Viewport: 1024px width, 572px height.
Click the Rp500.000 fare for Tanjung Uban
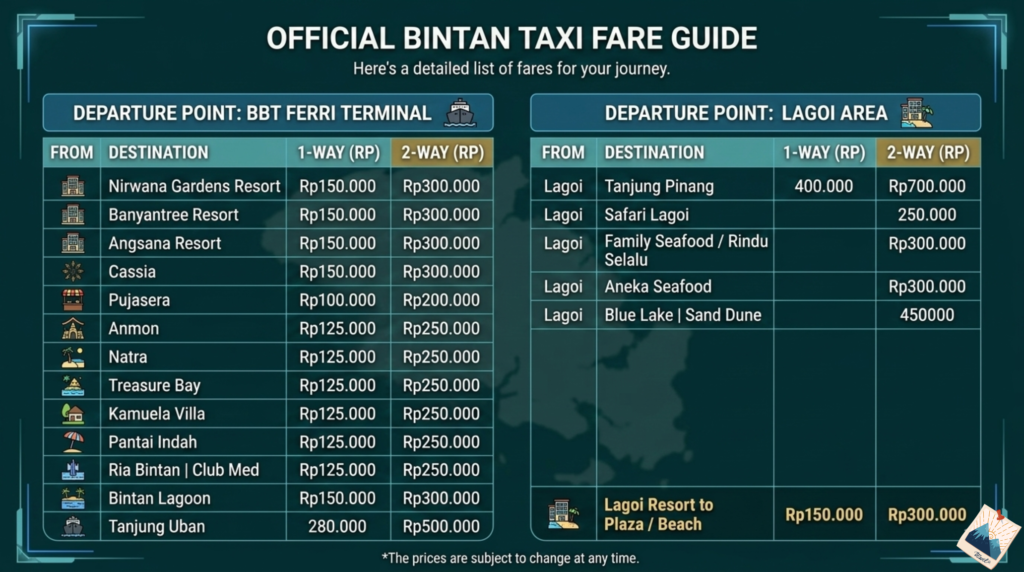click(x=441, y=527)
